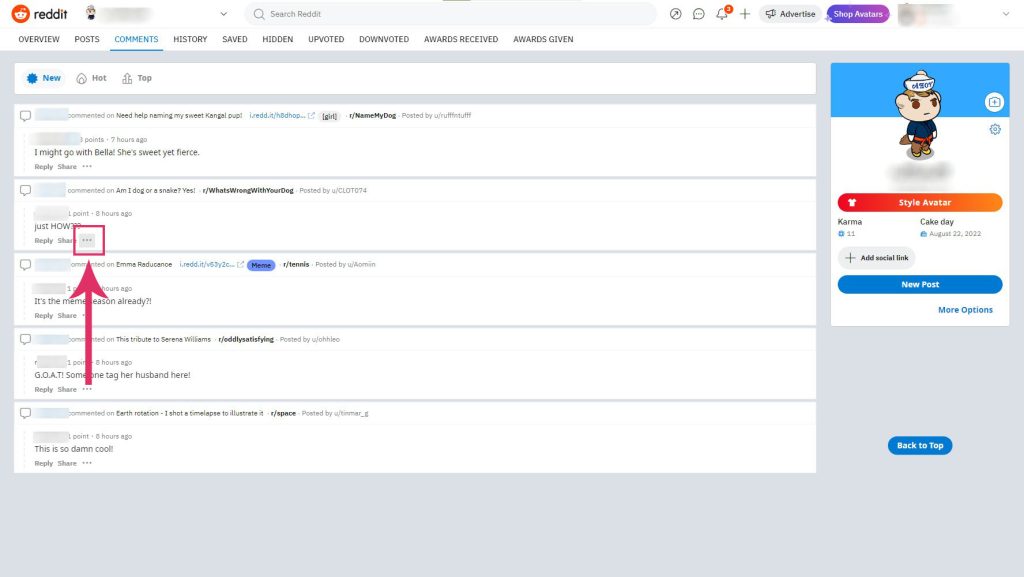Screen dimensions: 1024x577
Task: Open the Reddit home logo
Action: tap(40, 14)
